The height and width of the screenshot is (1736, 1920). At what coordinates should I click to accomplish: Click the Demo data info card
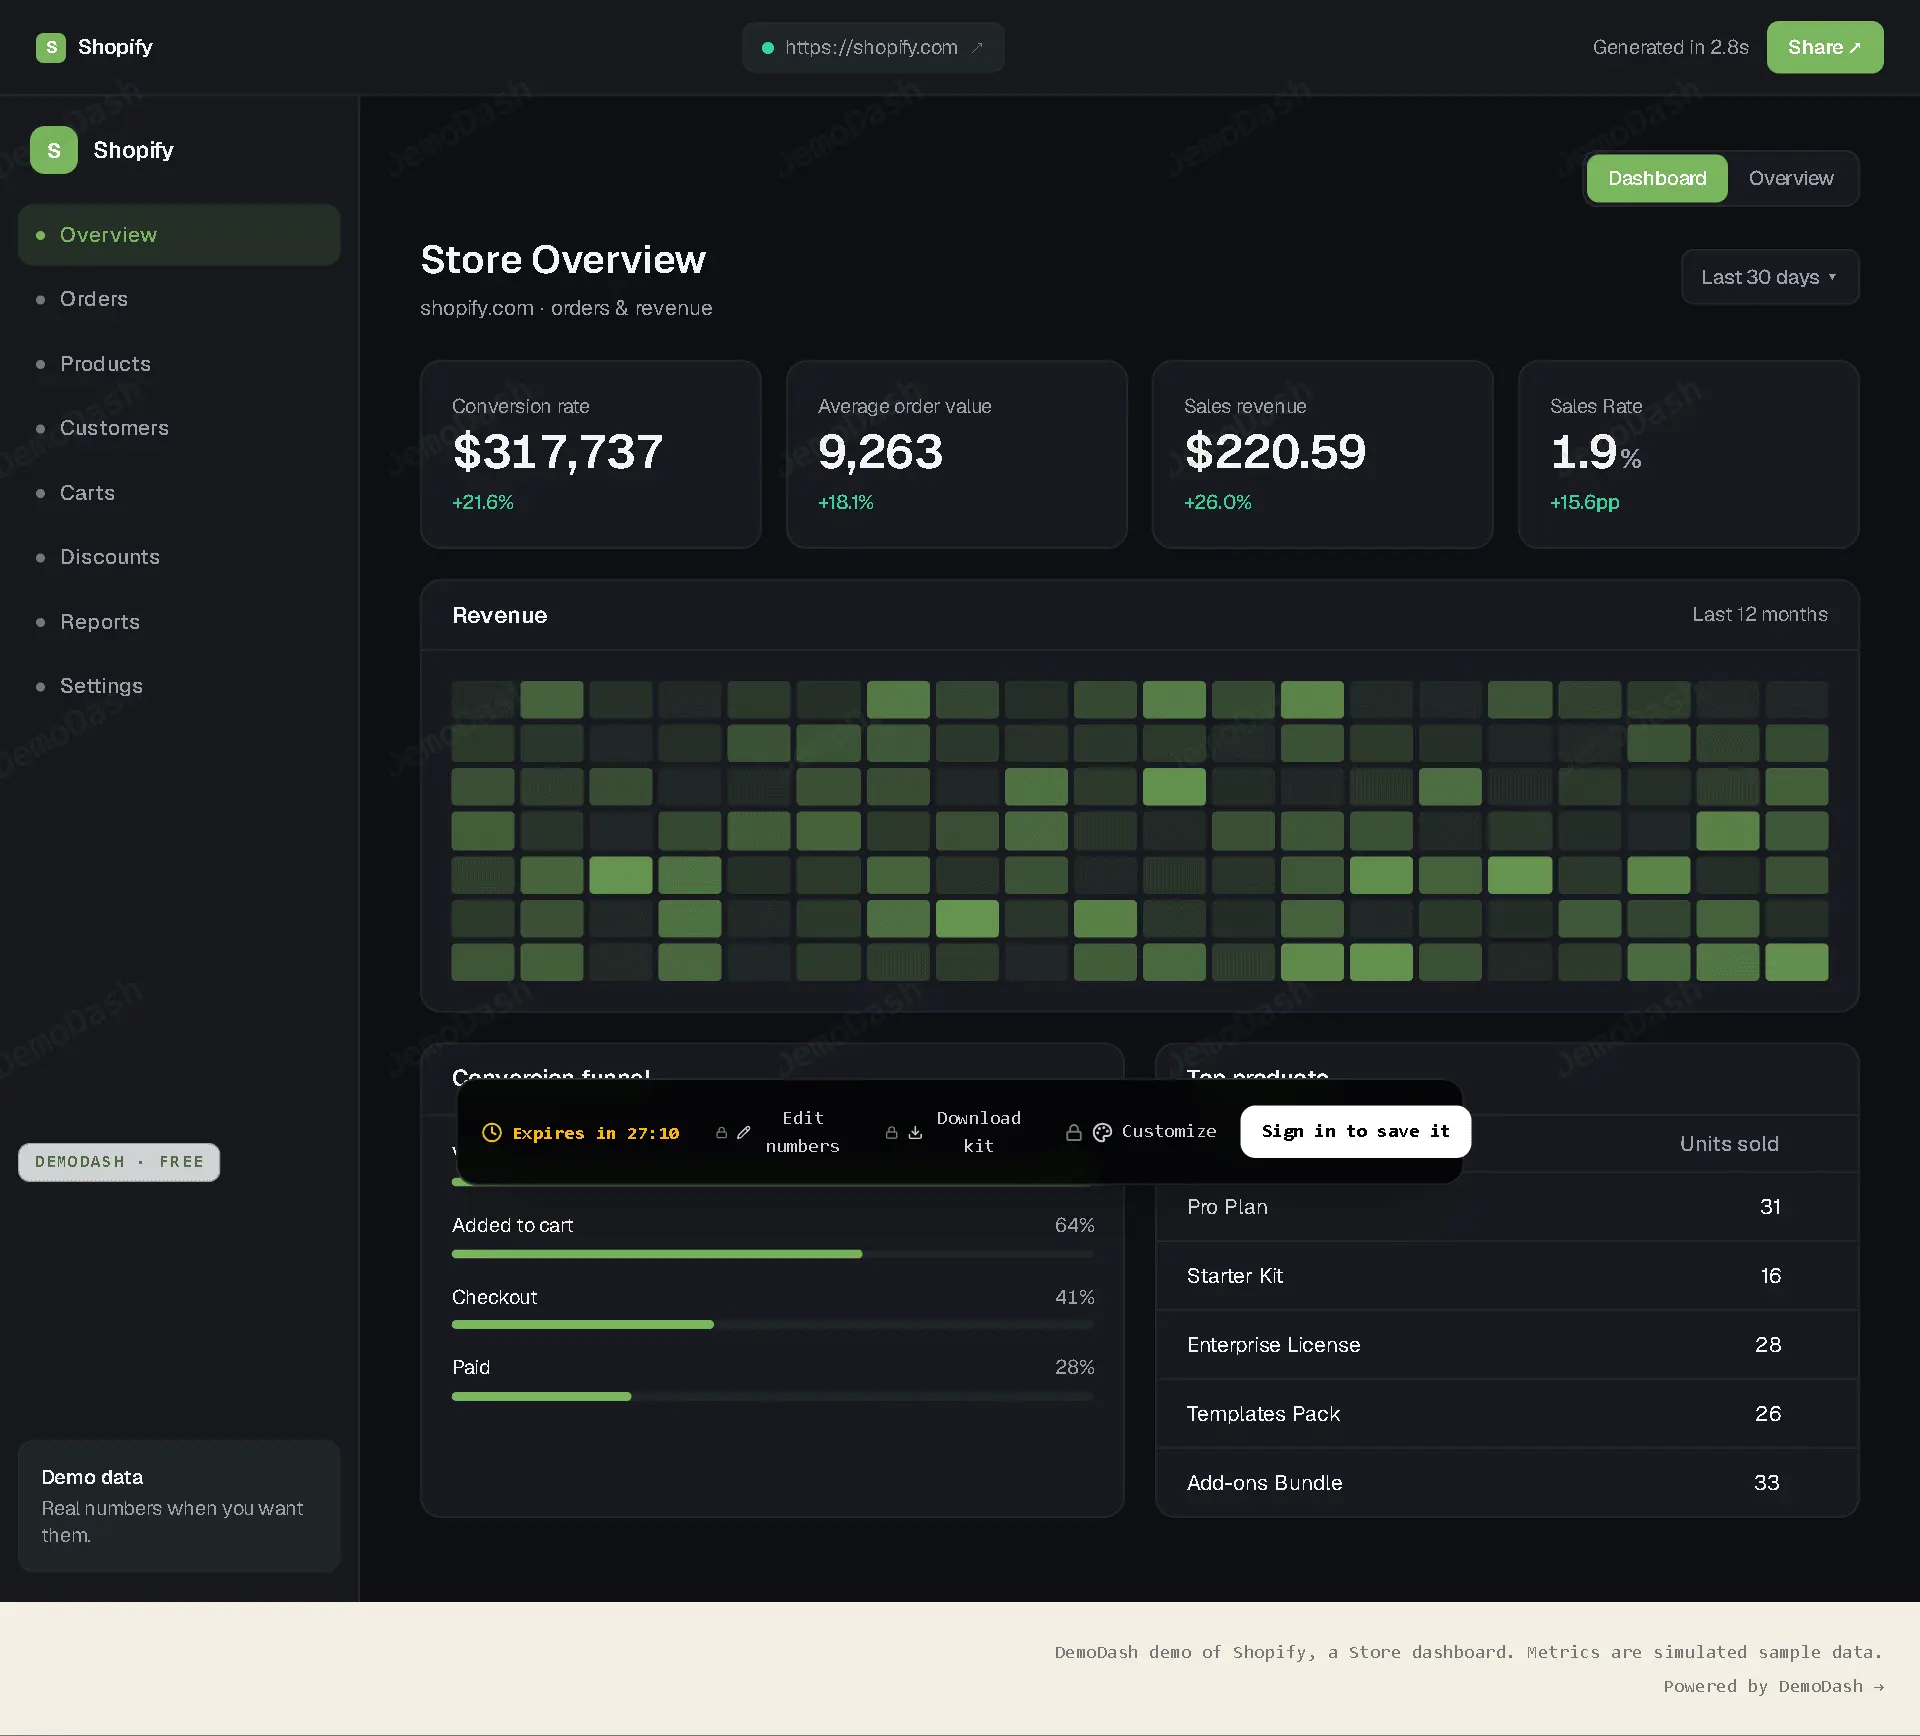(179, 1506)
